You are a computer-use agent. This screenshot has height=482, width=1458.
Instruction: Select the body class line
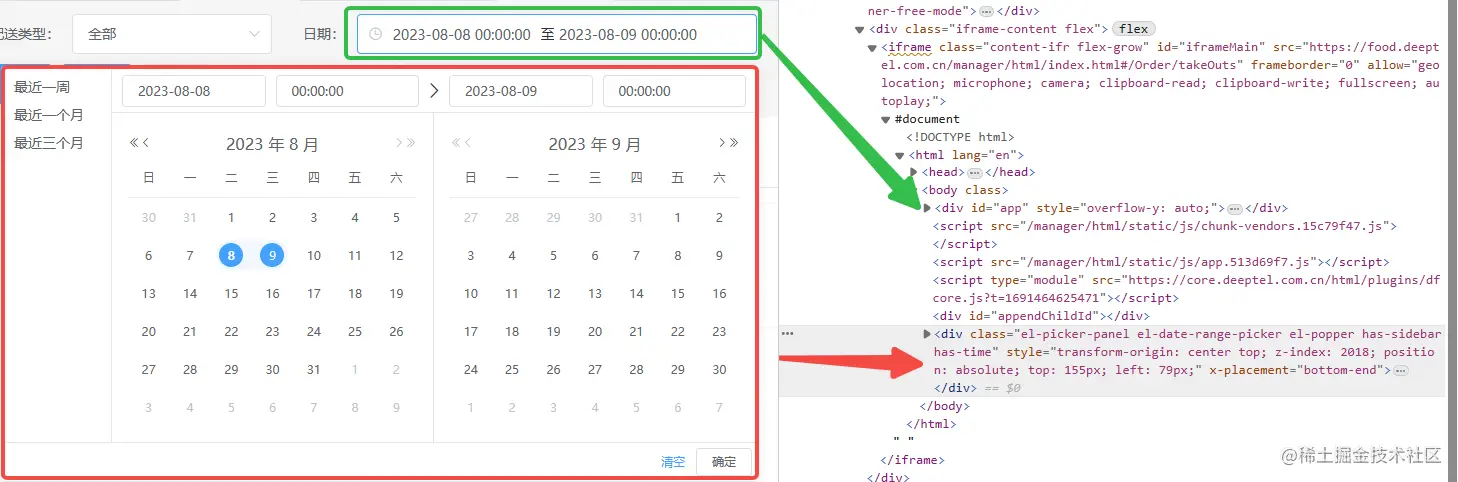point(964,191)
